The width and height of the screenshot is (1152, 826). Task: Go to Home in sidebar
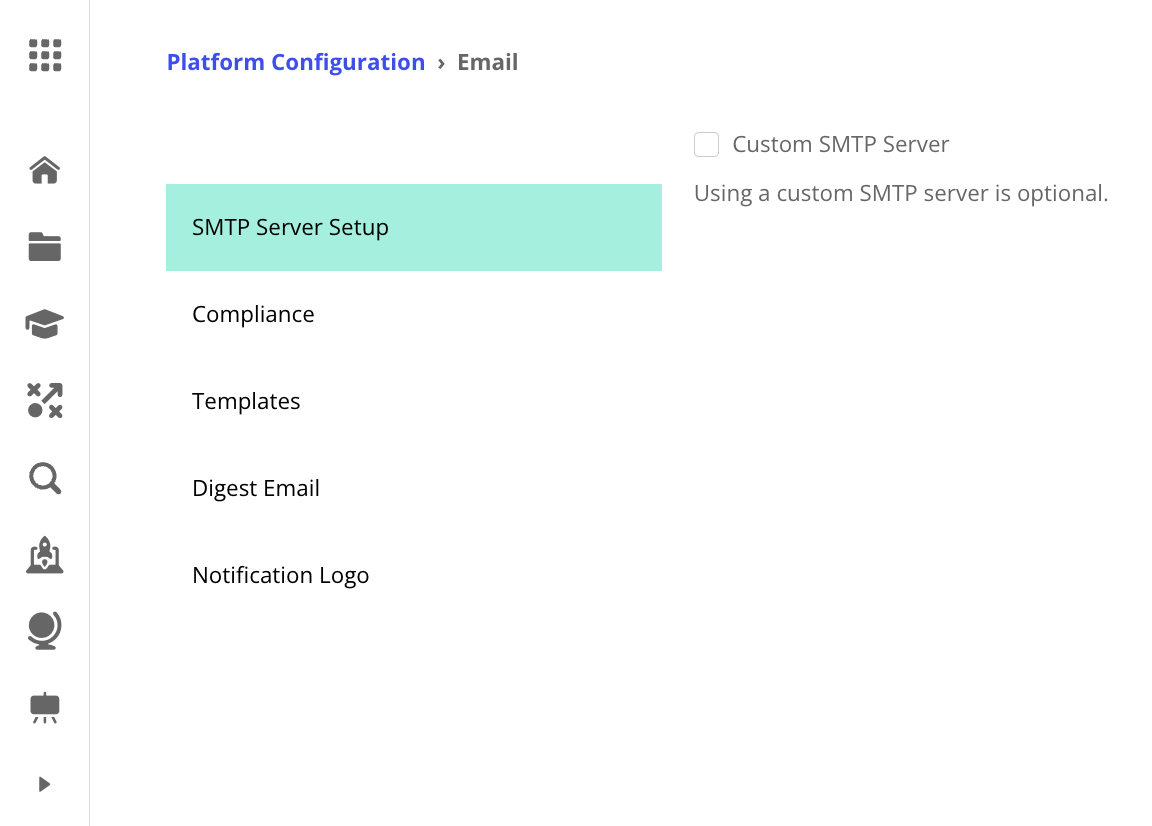[x=45, y=171]
